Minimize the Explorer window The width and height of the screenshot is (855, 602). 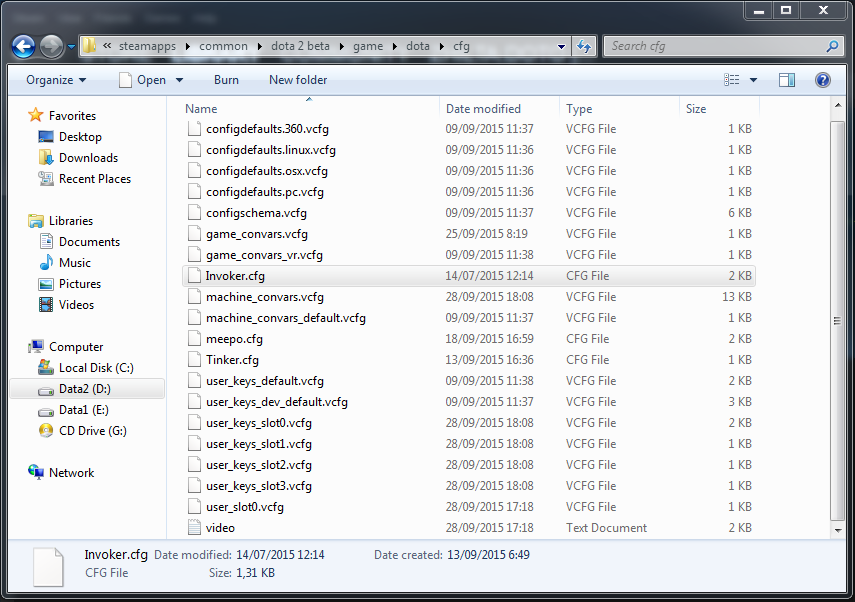[x=758, y=10]
